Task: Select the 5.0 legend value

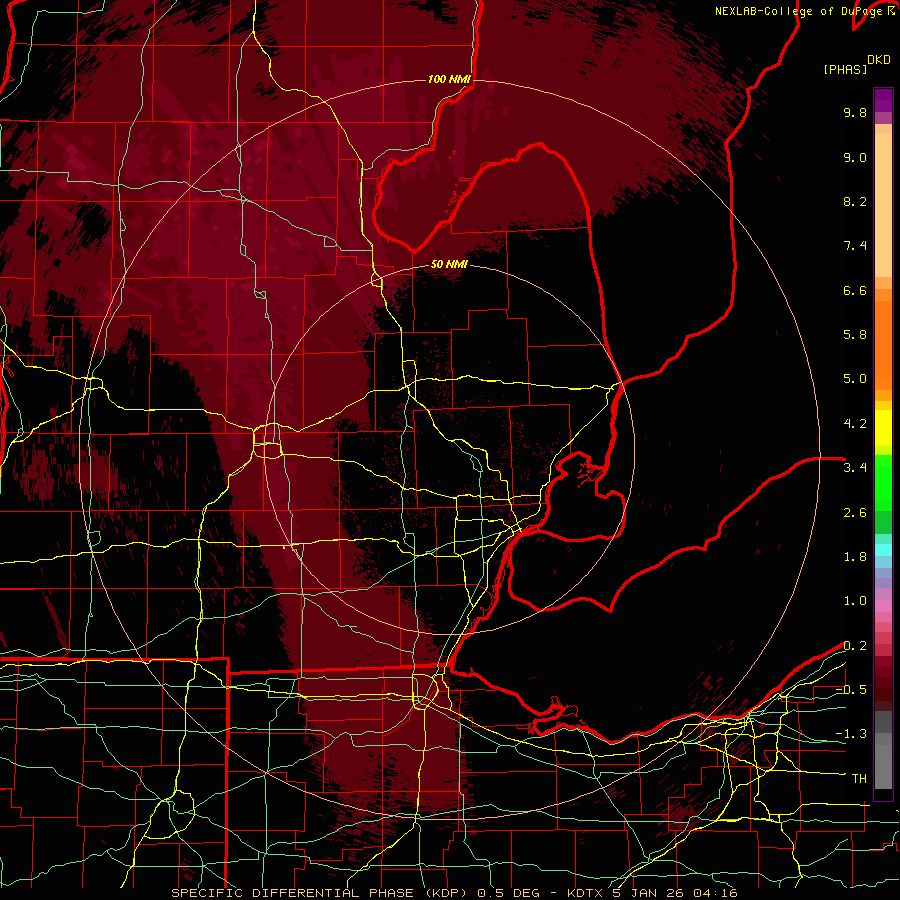Action: pos(855,379)
